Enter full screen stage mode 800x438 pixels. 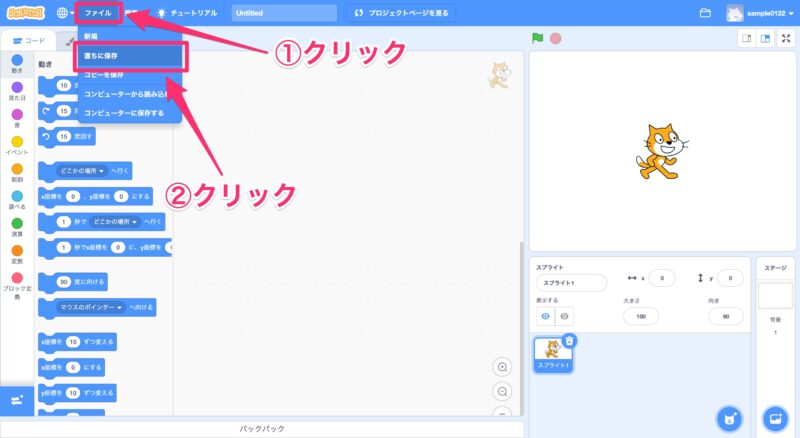(x=786, y=39)
